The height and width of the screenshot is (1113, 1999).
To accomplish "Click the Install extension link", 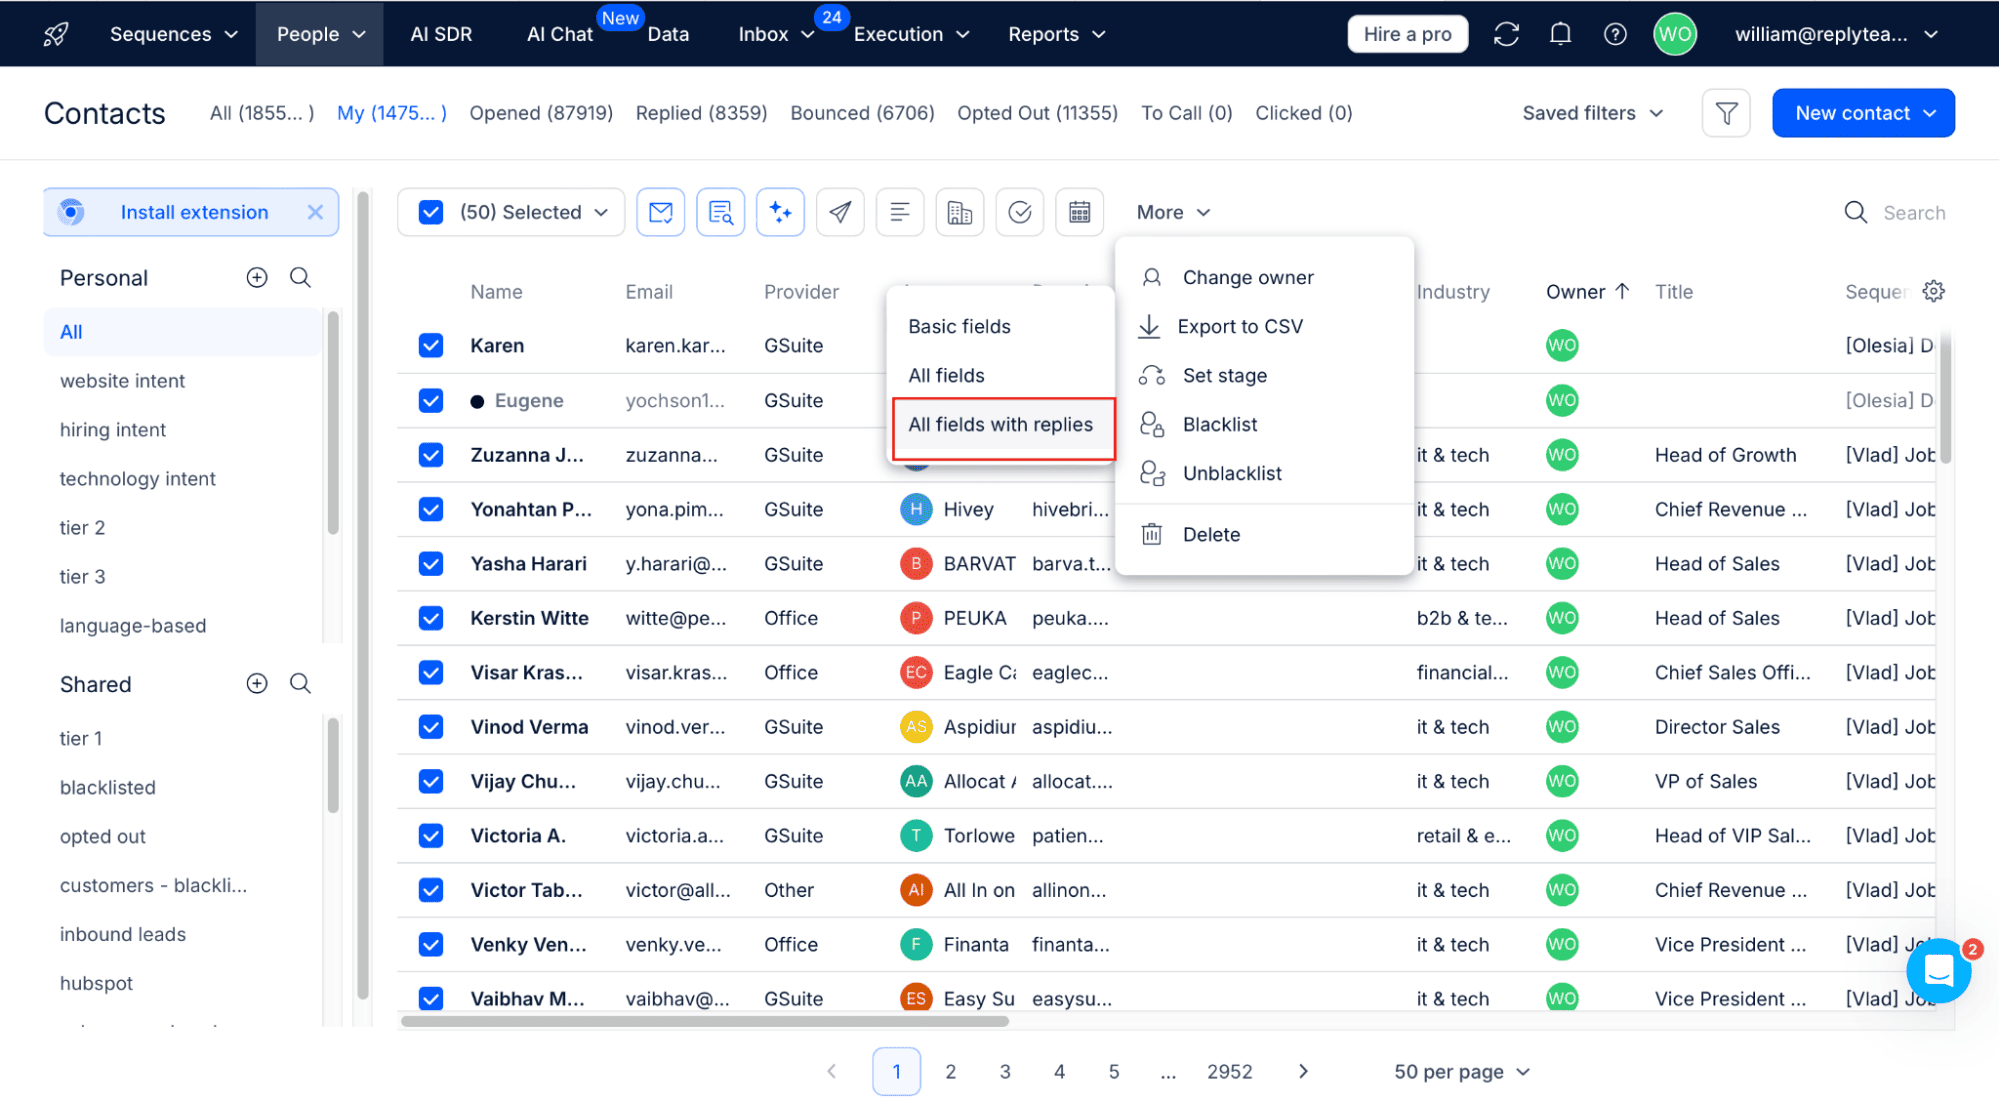I will click(x=194, y=212).
